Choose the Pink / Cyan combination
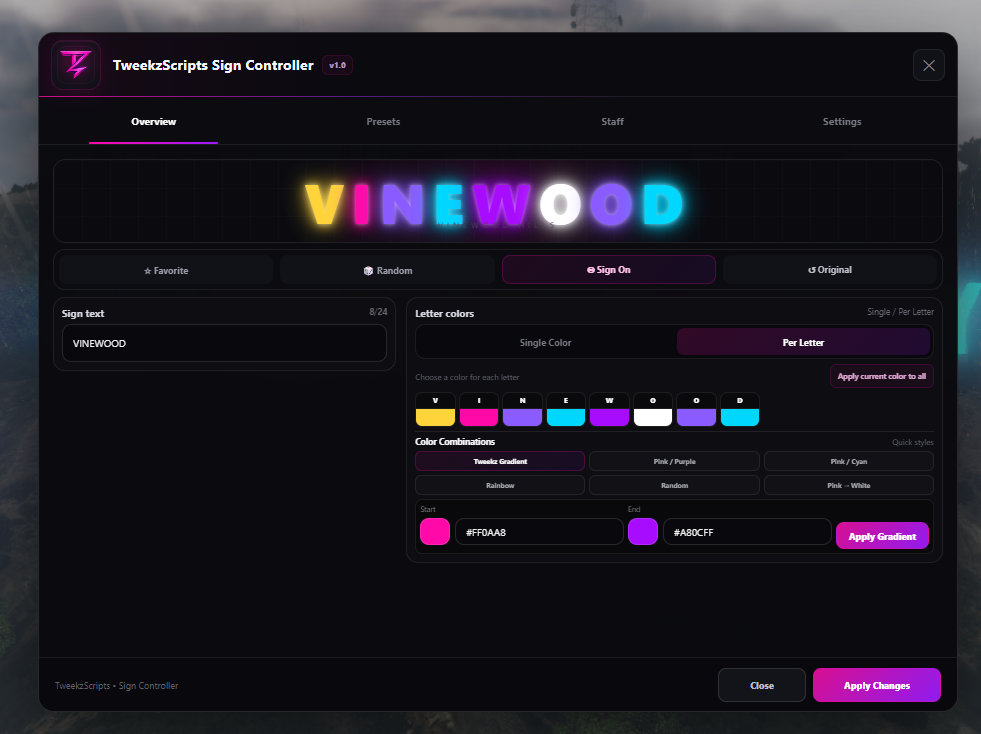The height and width of the screenshot is (734, 981). click(x=848, y=461)
